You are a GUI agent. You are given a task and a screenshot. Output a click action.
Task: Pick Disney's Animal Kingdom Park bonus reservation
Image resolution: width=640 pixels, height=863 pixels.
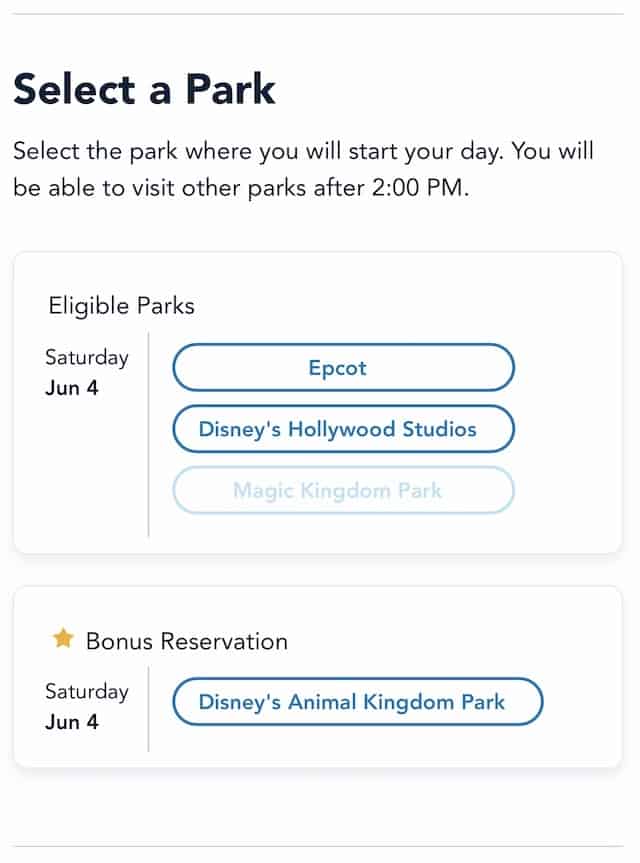click(x=358, y=702)
